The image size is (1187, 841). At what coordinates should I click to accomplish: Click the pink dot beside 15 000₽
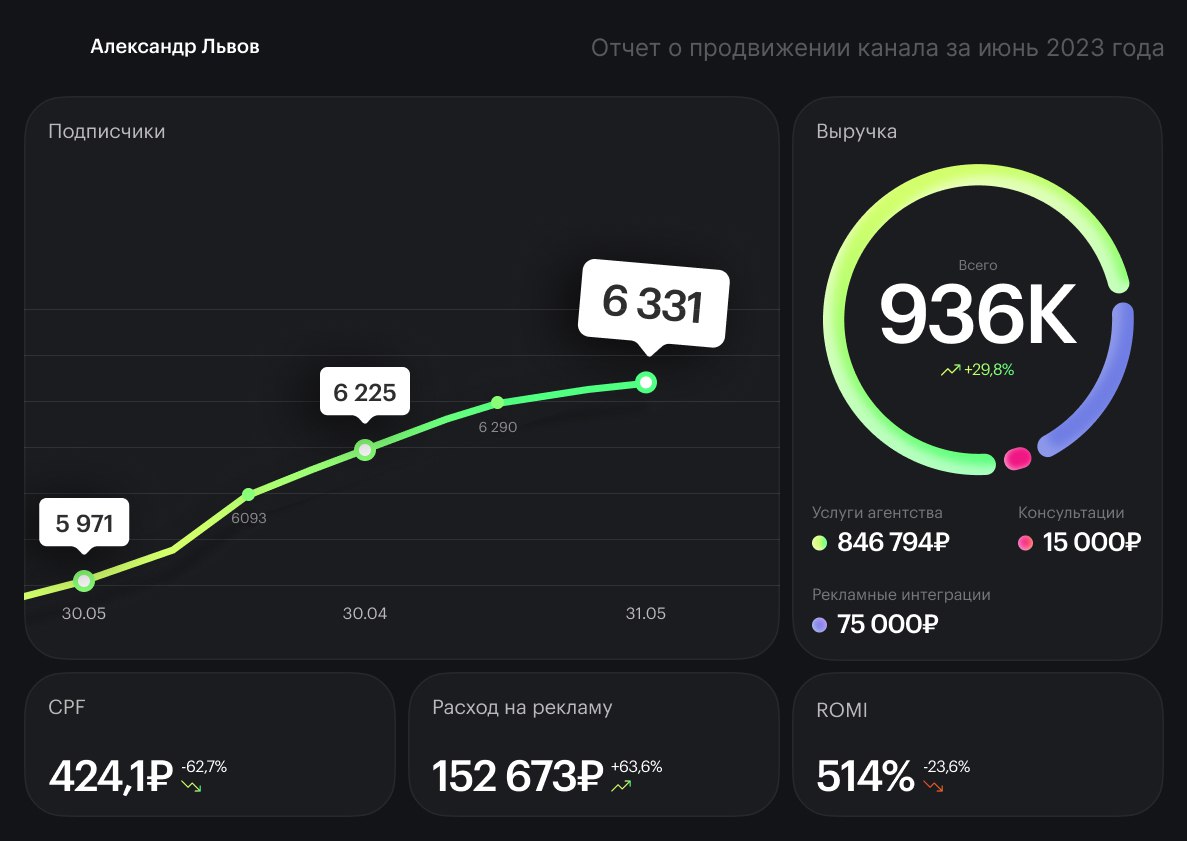(1025, 543)
